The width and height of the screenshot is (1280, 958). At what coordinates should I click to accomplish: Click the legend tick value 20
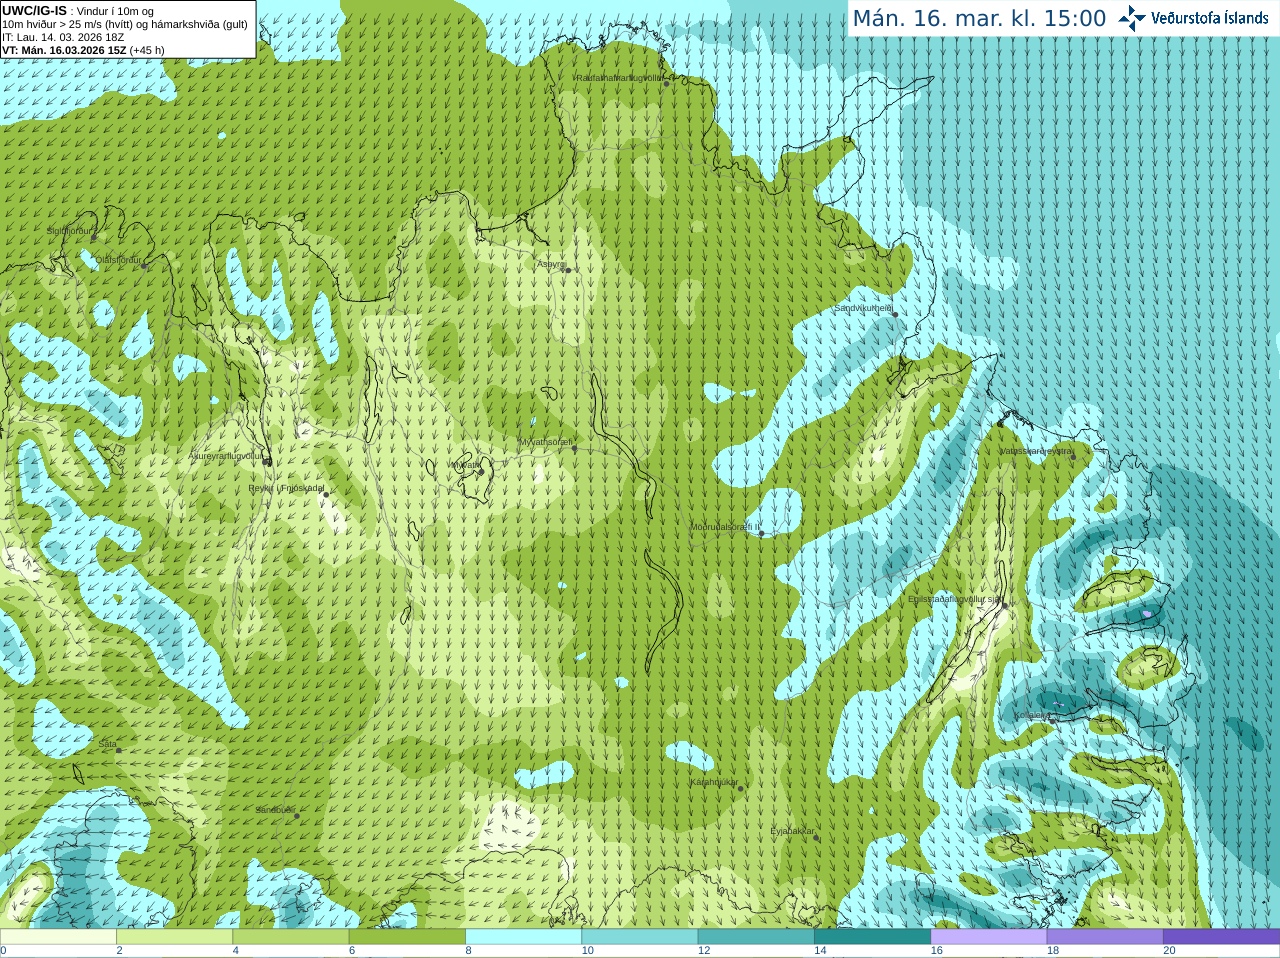click(x=1169, y=951)
